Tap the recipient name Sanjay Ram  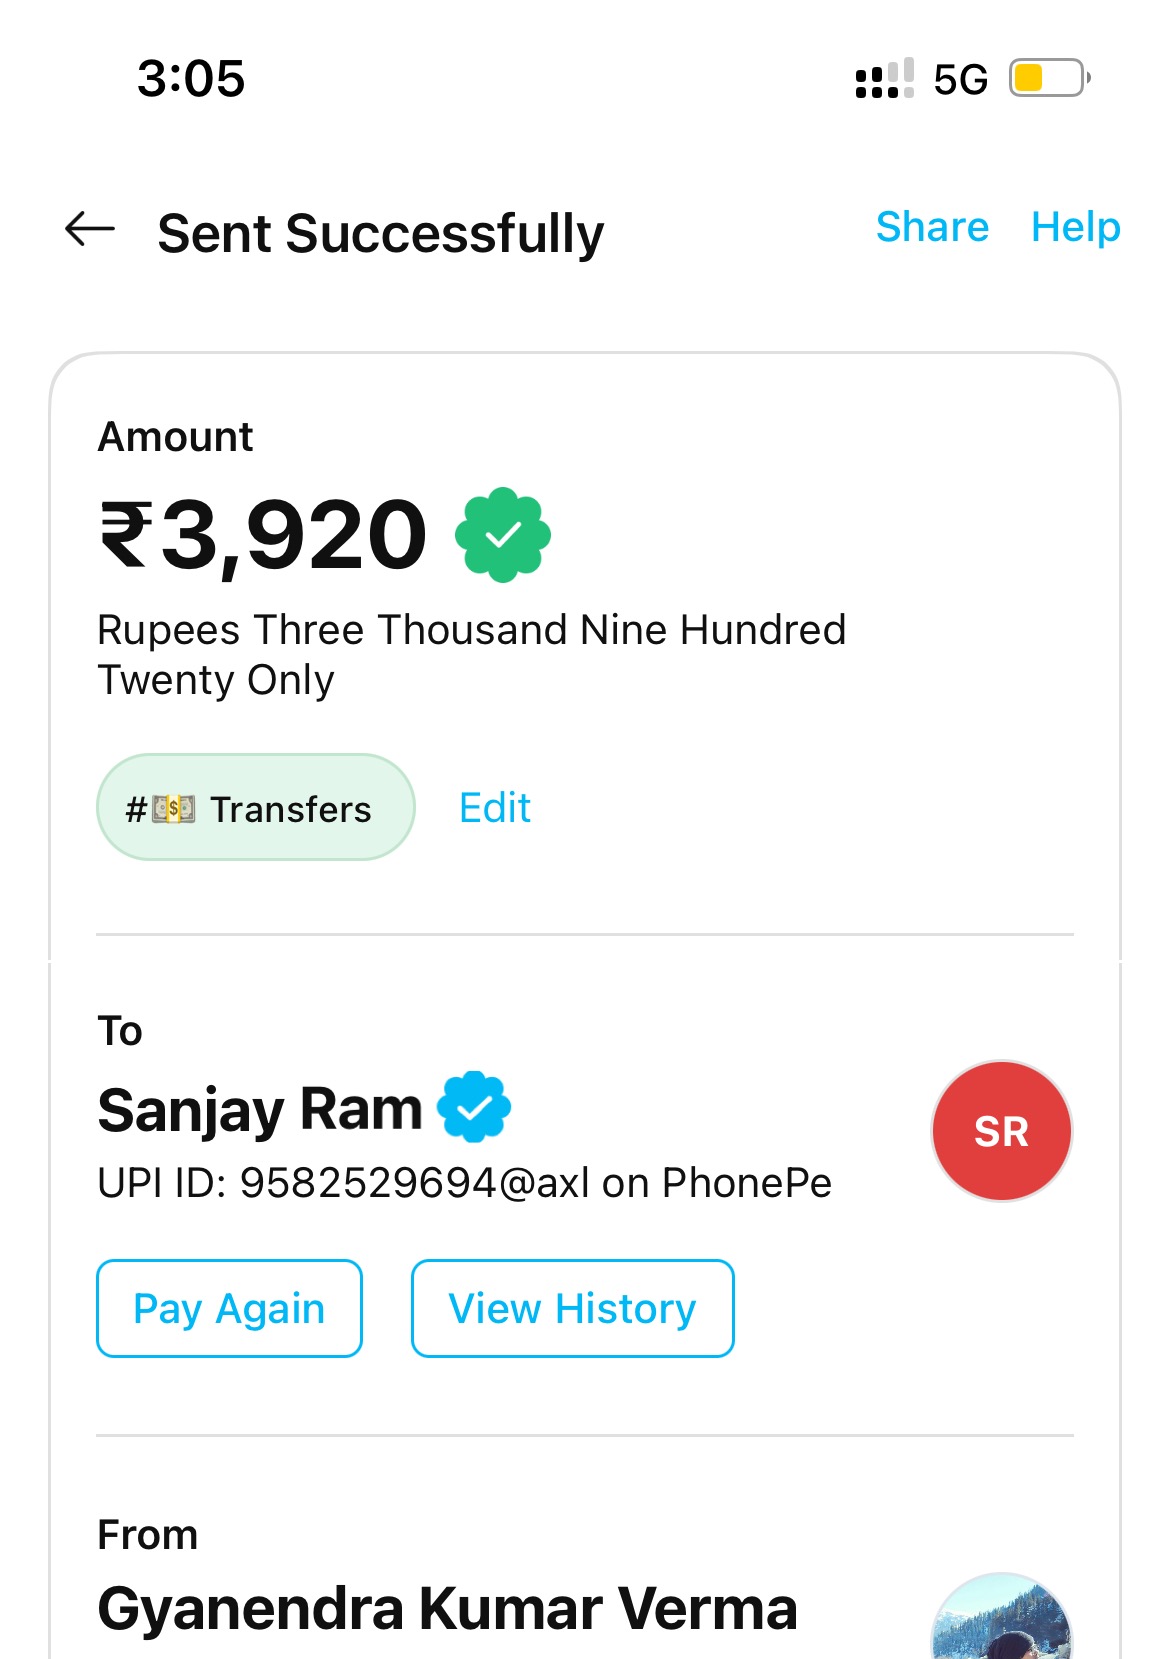coord(260,1110)
